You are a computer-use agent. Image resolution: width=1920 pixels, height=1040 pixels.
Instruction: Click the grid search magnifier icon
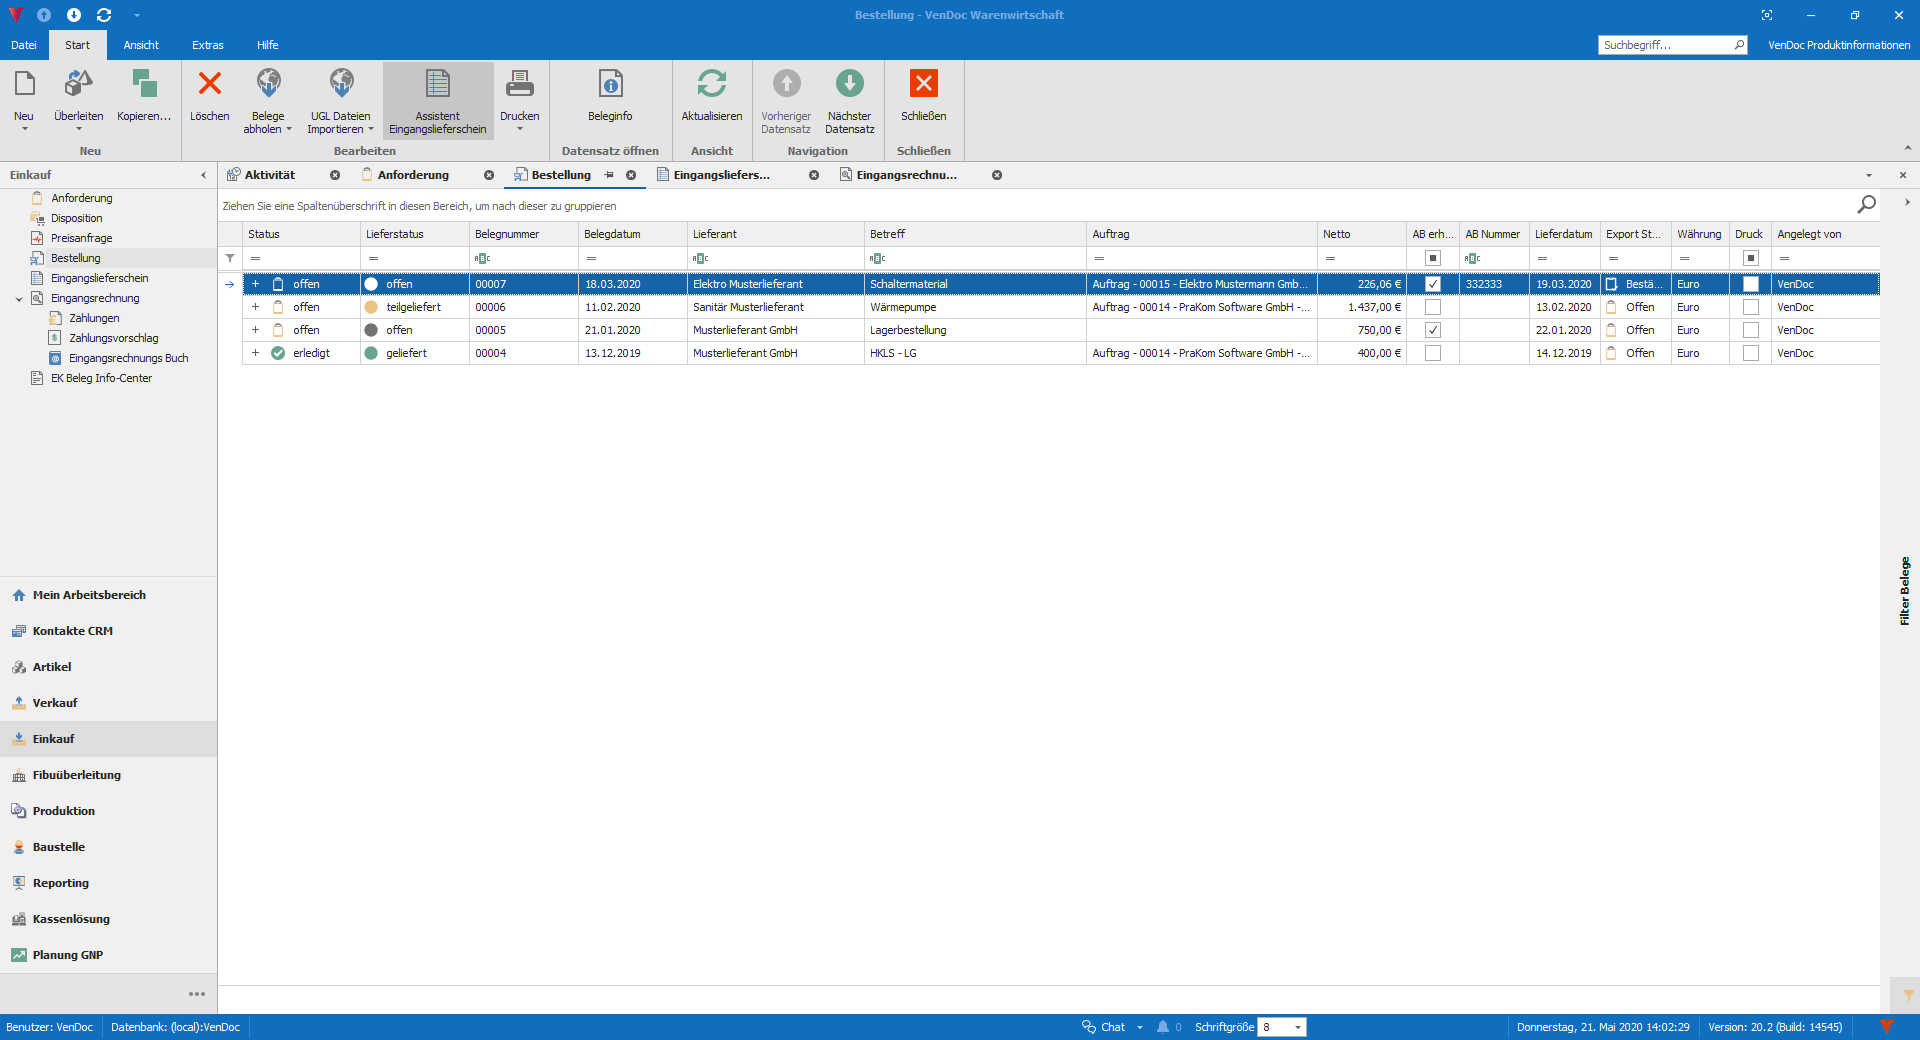coord(1866,205)
